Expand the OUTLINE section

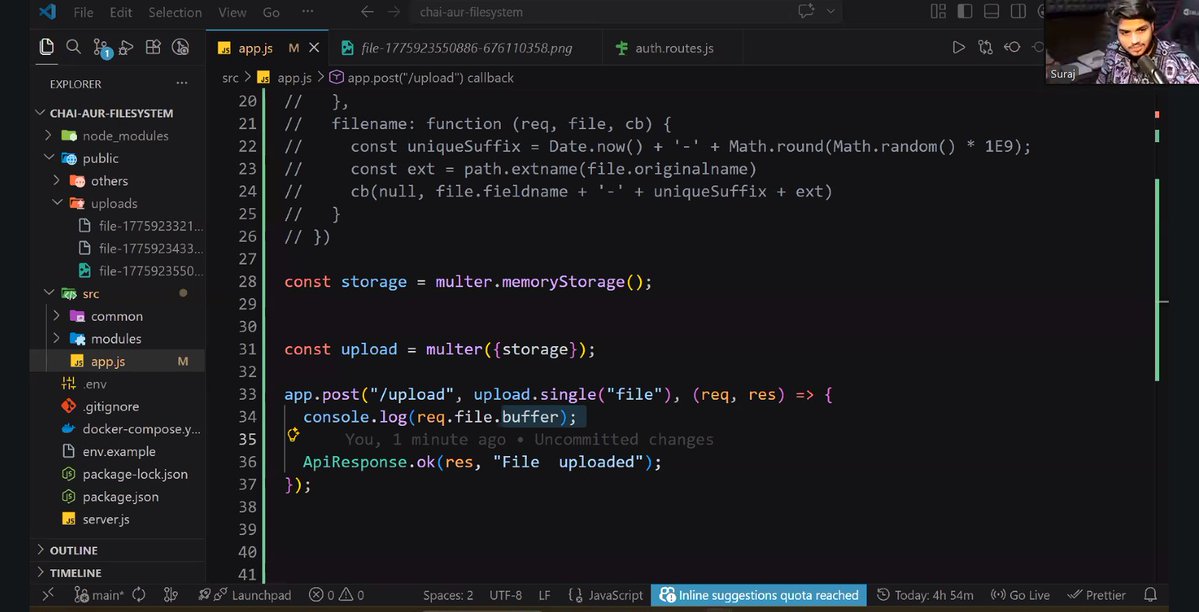(67, 549)
